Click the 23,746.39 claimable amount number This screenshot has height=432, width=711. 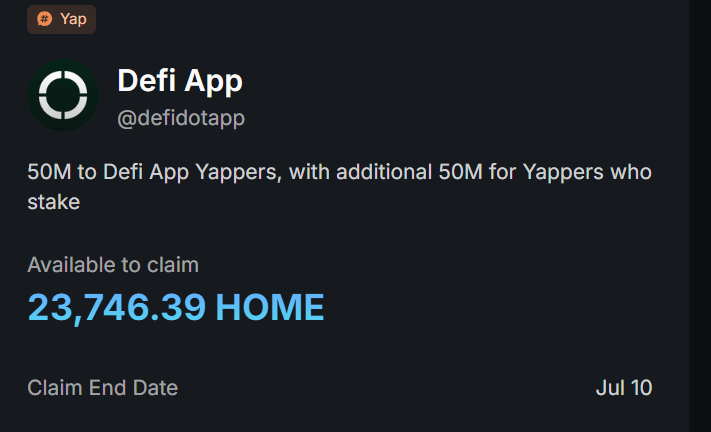117,308
